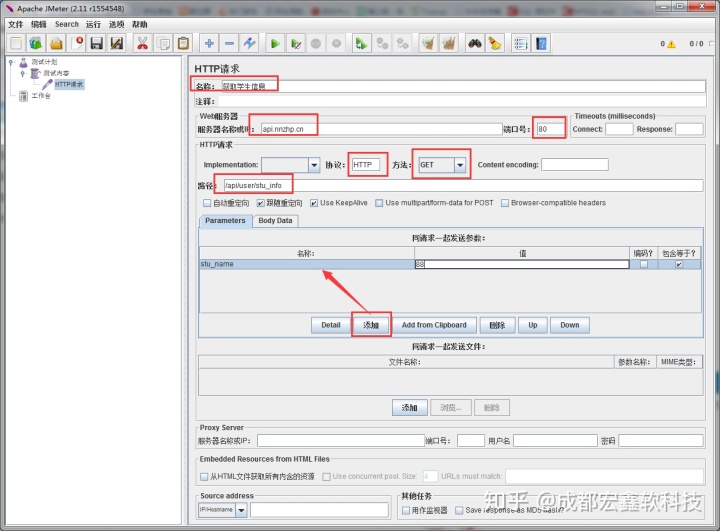Screen dimensions: 720x531
Task: Open the Function Helper dialog icon
Action: coord(520,44)
